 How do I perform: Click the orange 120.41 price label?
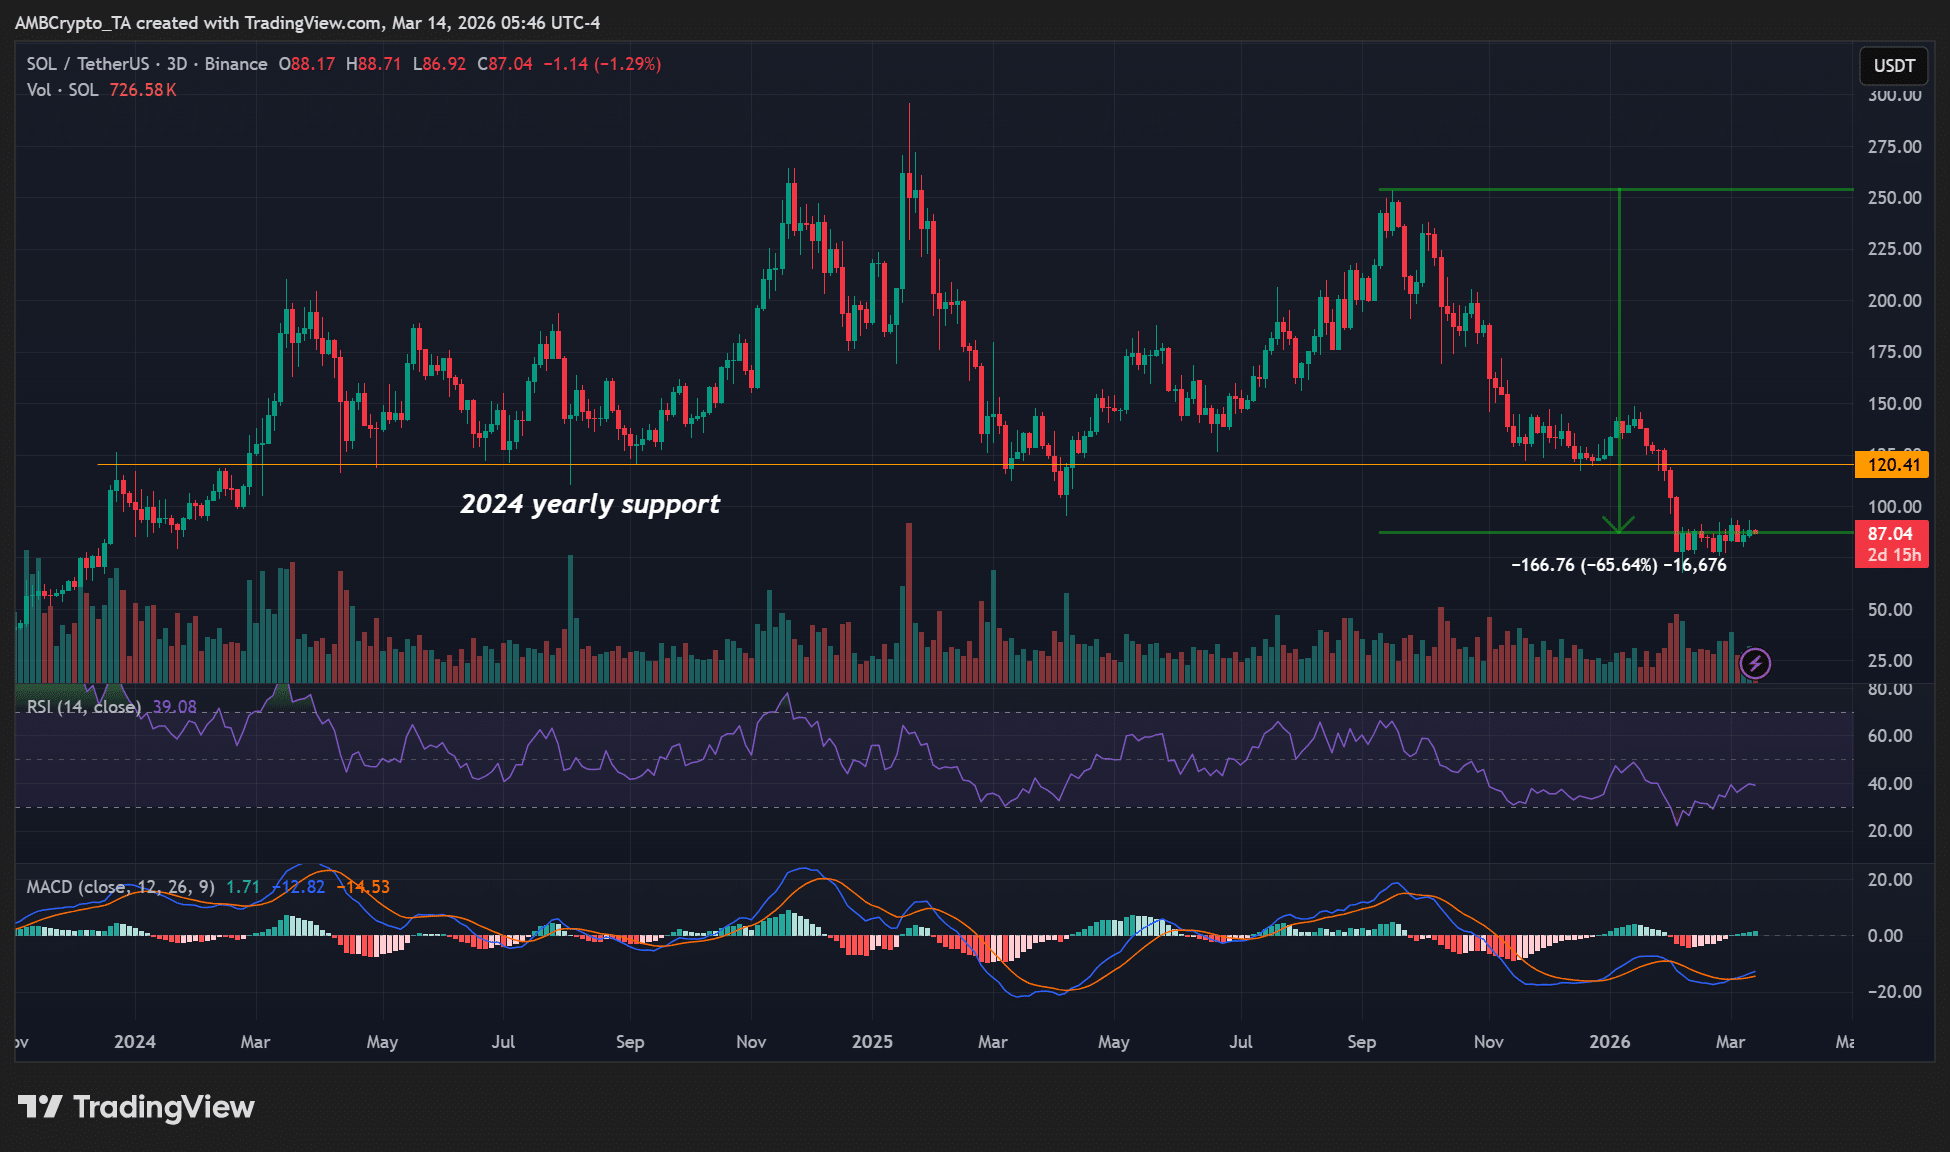[1893, 464]
